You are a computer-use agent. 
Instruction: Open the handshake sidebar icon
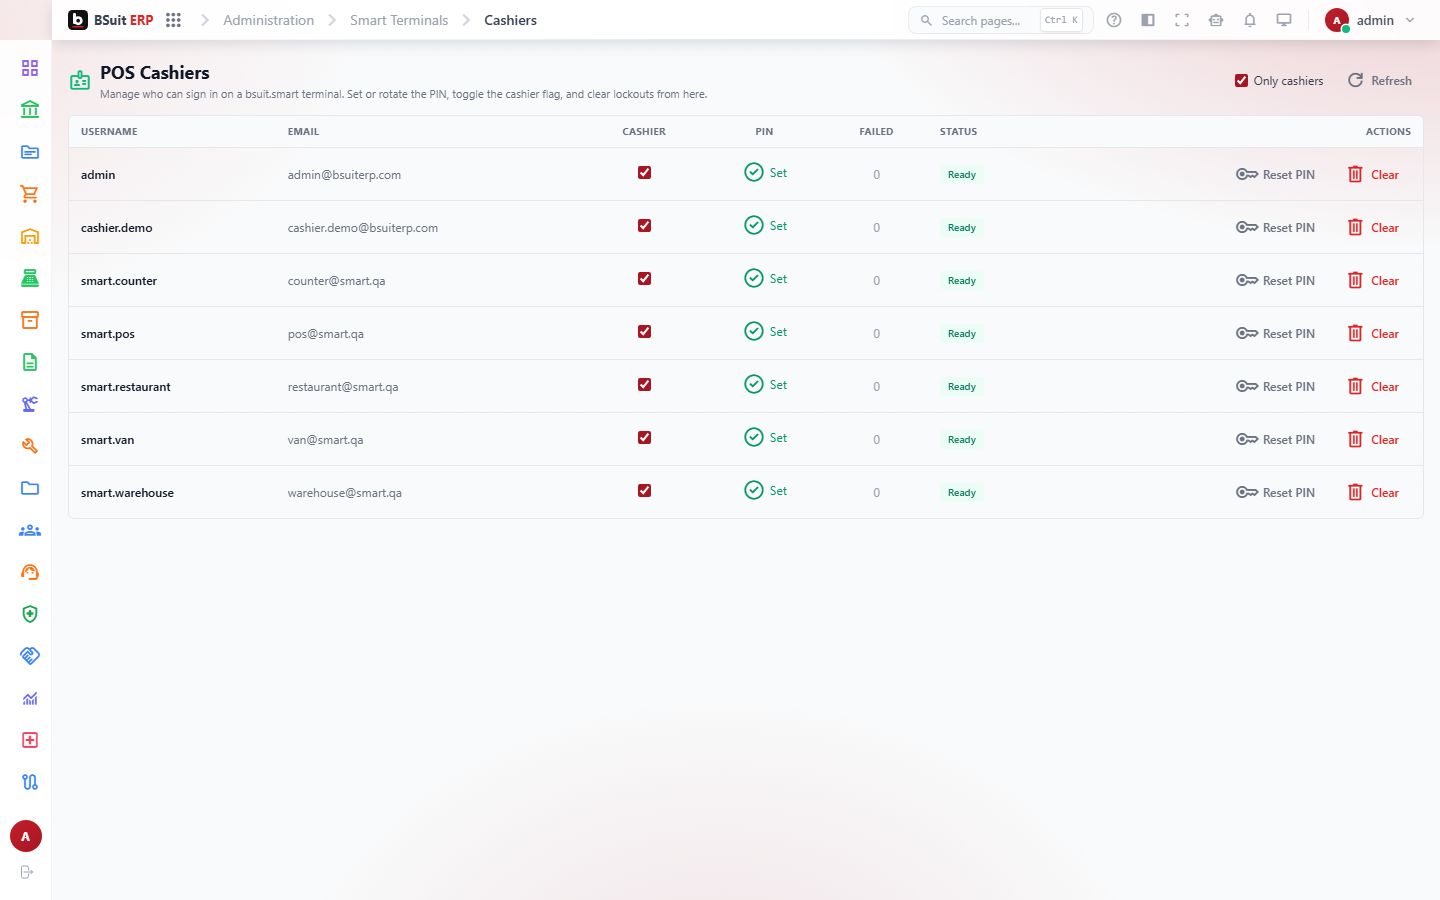point(30,656)
